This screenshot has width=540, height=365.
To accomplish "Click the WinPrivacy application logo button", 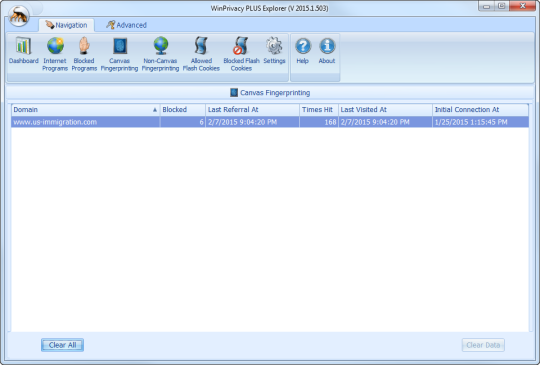I will (x=19, y=15).
